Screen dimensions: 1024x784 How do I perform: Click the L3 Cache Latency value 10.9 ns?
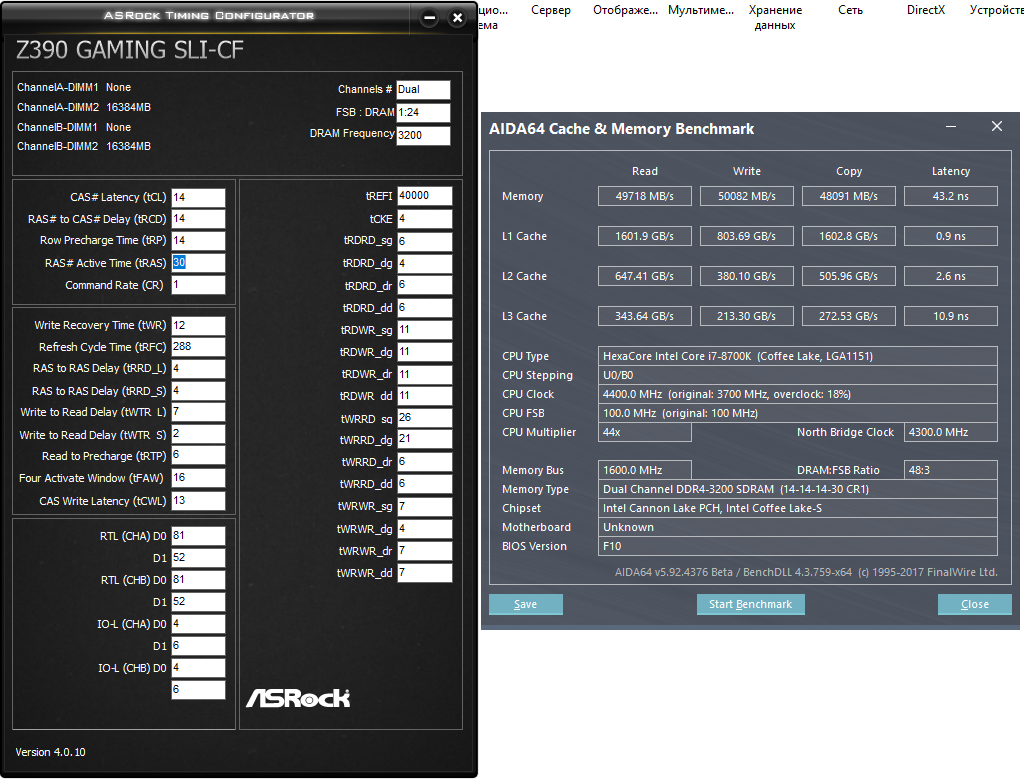[x=951, y=316]
